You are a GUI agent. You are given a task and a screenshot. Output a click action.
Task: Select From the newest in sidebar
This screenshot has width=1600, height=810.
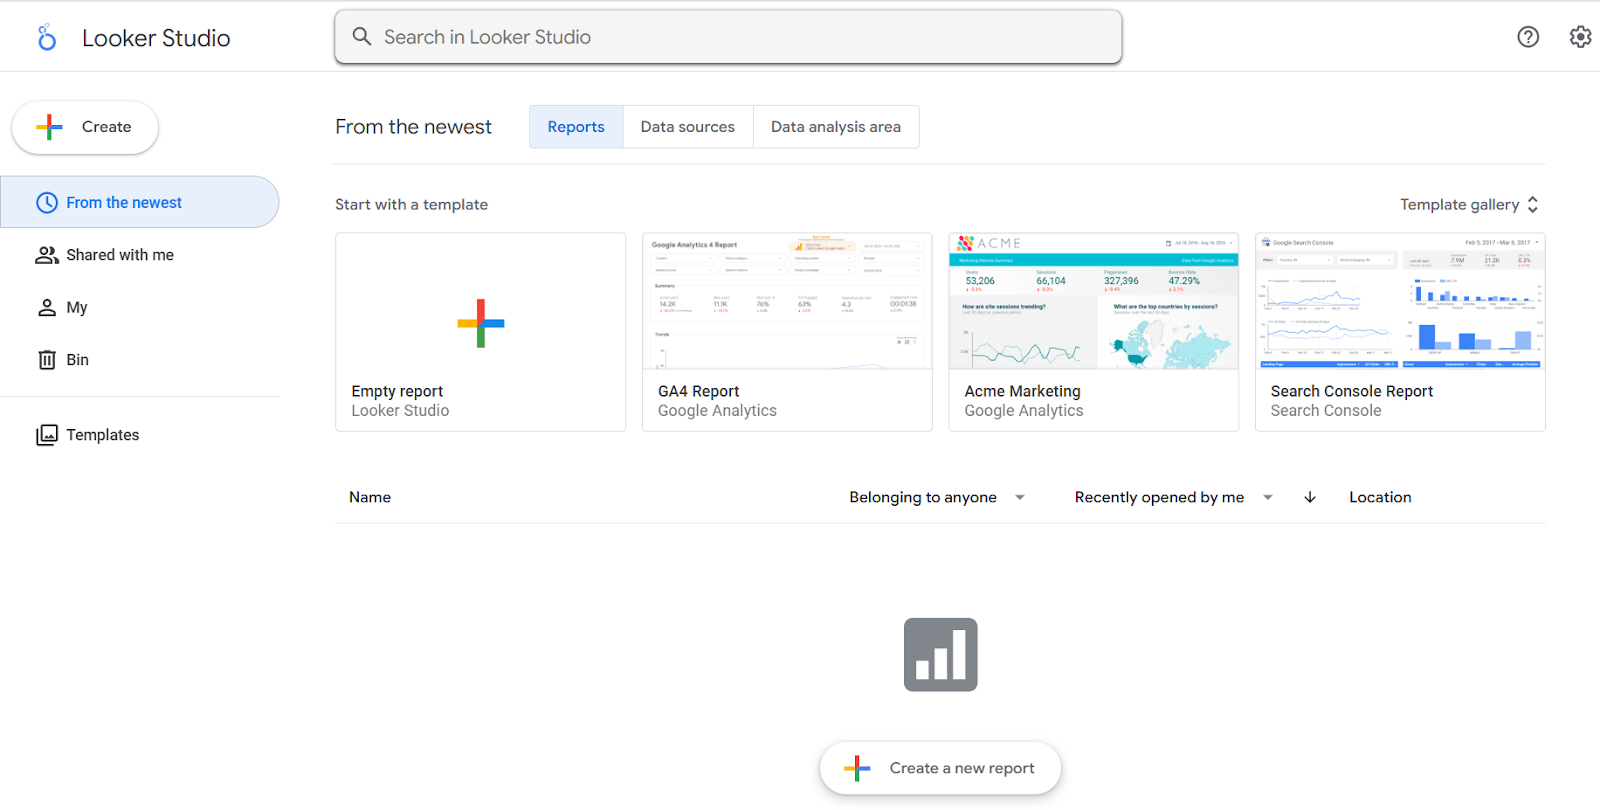tap(140, 202)
